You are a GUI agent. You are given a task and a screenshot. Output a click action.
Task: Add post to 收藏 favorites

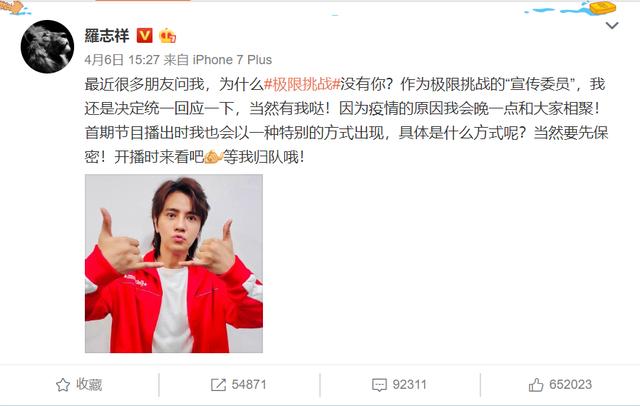coord(79,385)
